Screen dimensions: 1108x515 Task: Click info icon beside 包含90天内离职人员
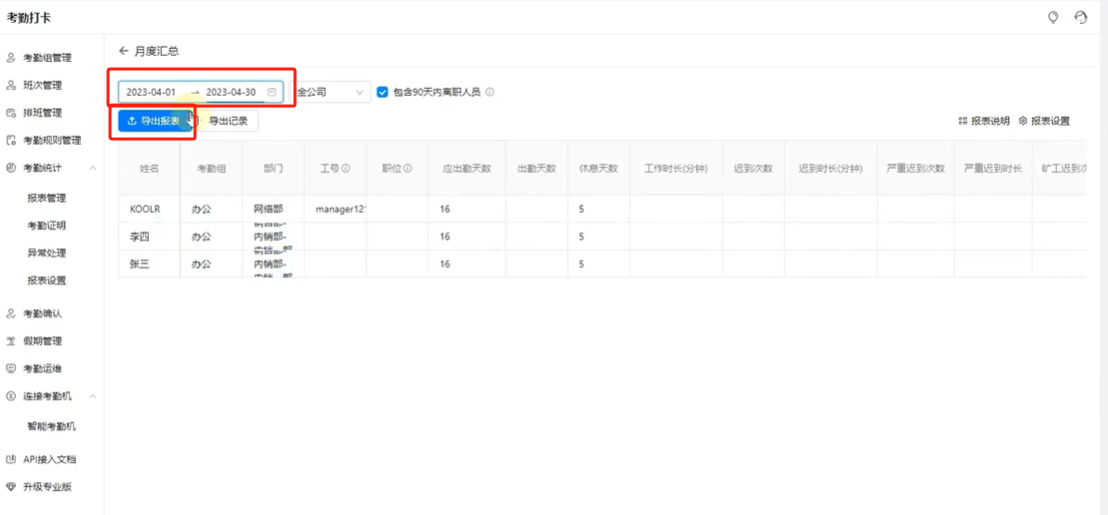pyautogui.click(x=490, y=92)
